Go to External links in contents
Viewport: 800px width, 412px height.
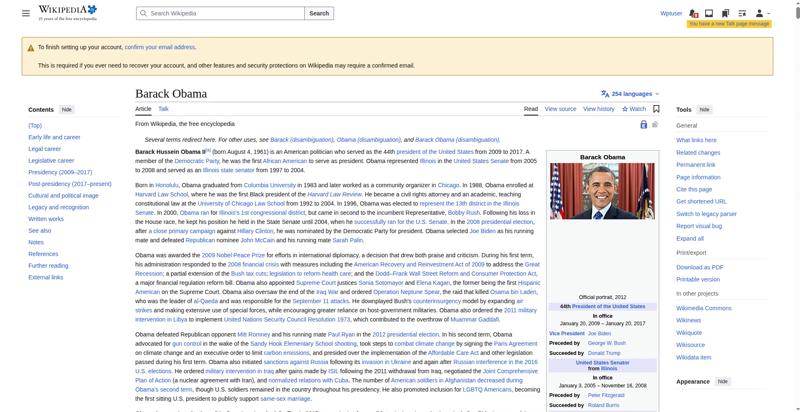pos(46,277)
